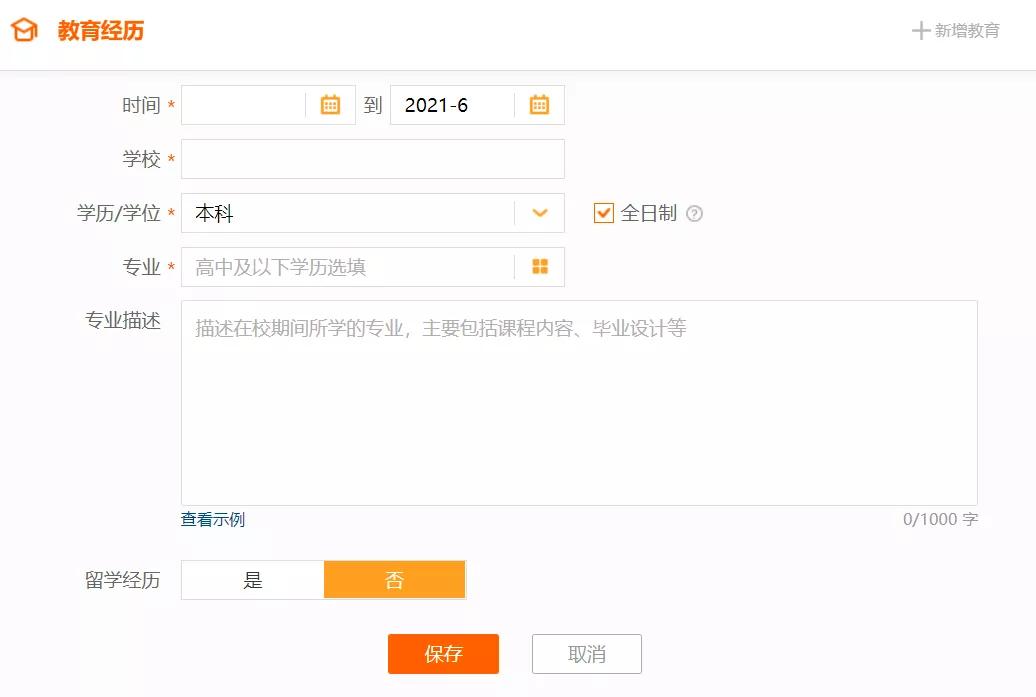The height and width of the screenshot is (697, 1036).
Task: Click the 新增教育 menu option
Action: coord(965,30)
